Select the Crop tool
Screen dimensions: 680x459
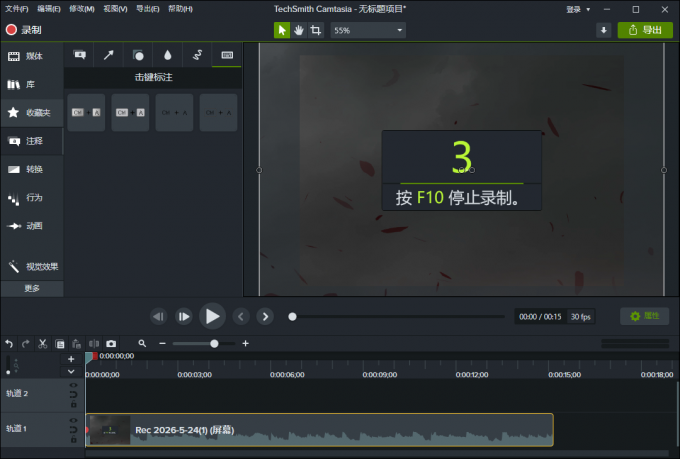(316, 30)
